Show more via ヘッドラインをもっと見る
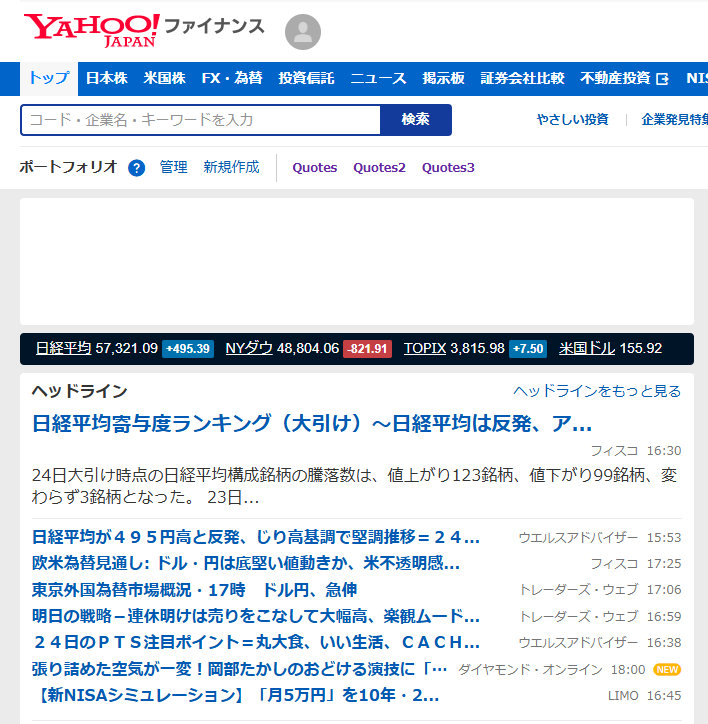The height and width of the screenshot is (724, 708). click(597, 391)
